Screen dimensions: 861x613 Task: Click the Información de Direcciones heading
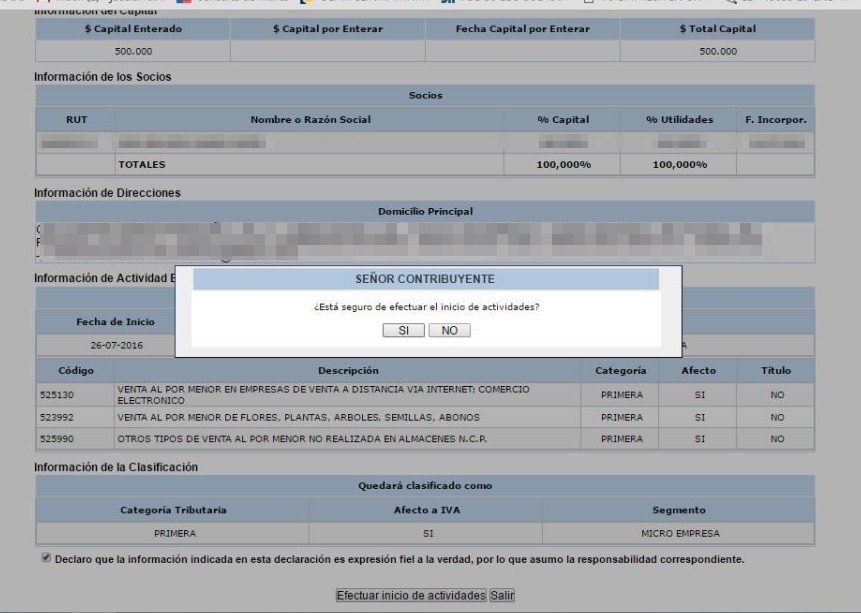pyautogui.click(x=107, y=193)
